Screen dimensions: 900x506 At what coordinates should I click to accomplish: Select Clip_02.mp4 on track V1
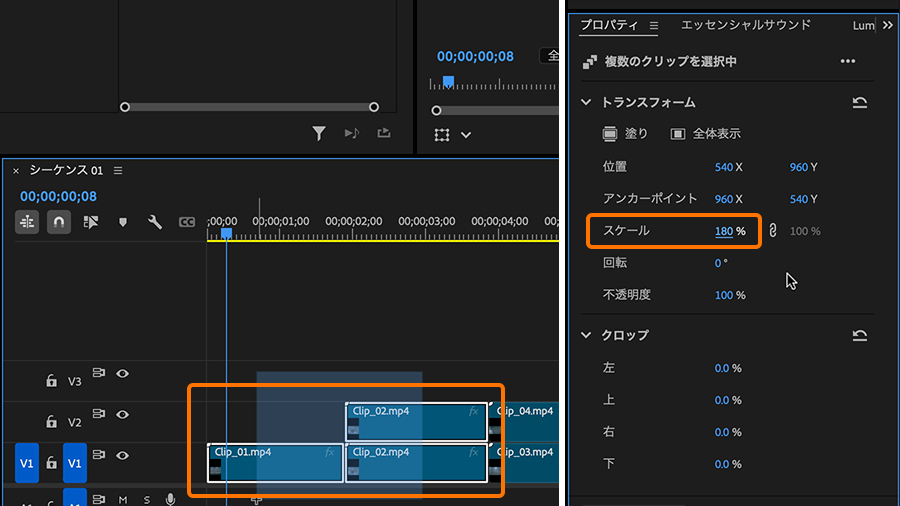coord(417,463)
